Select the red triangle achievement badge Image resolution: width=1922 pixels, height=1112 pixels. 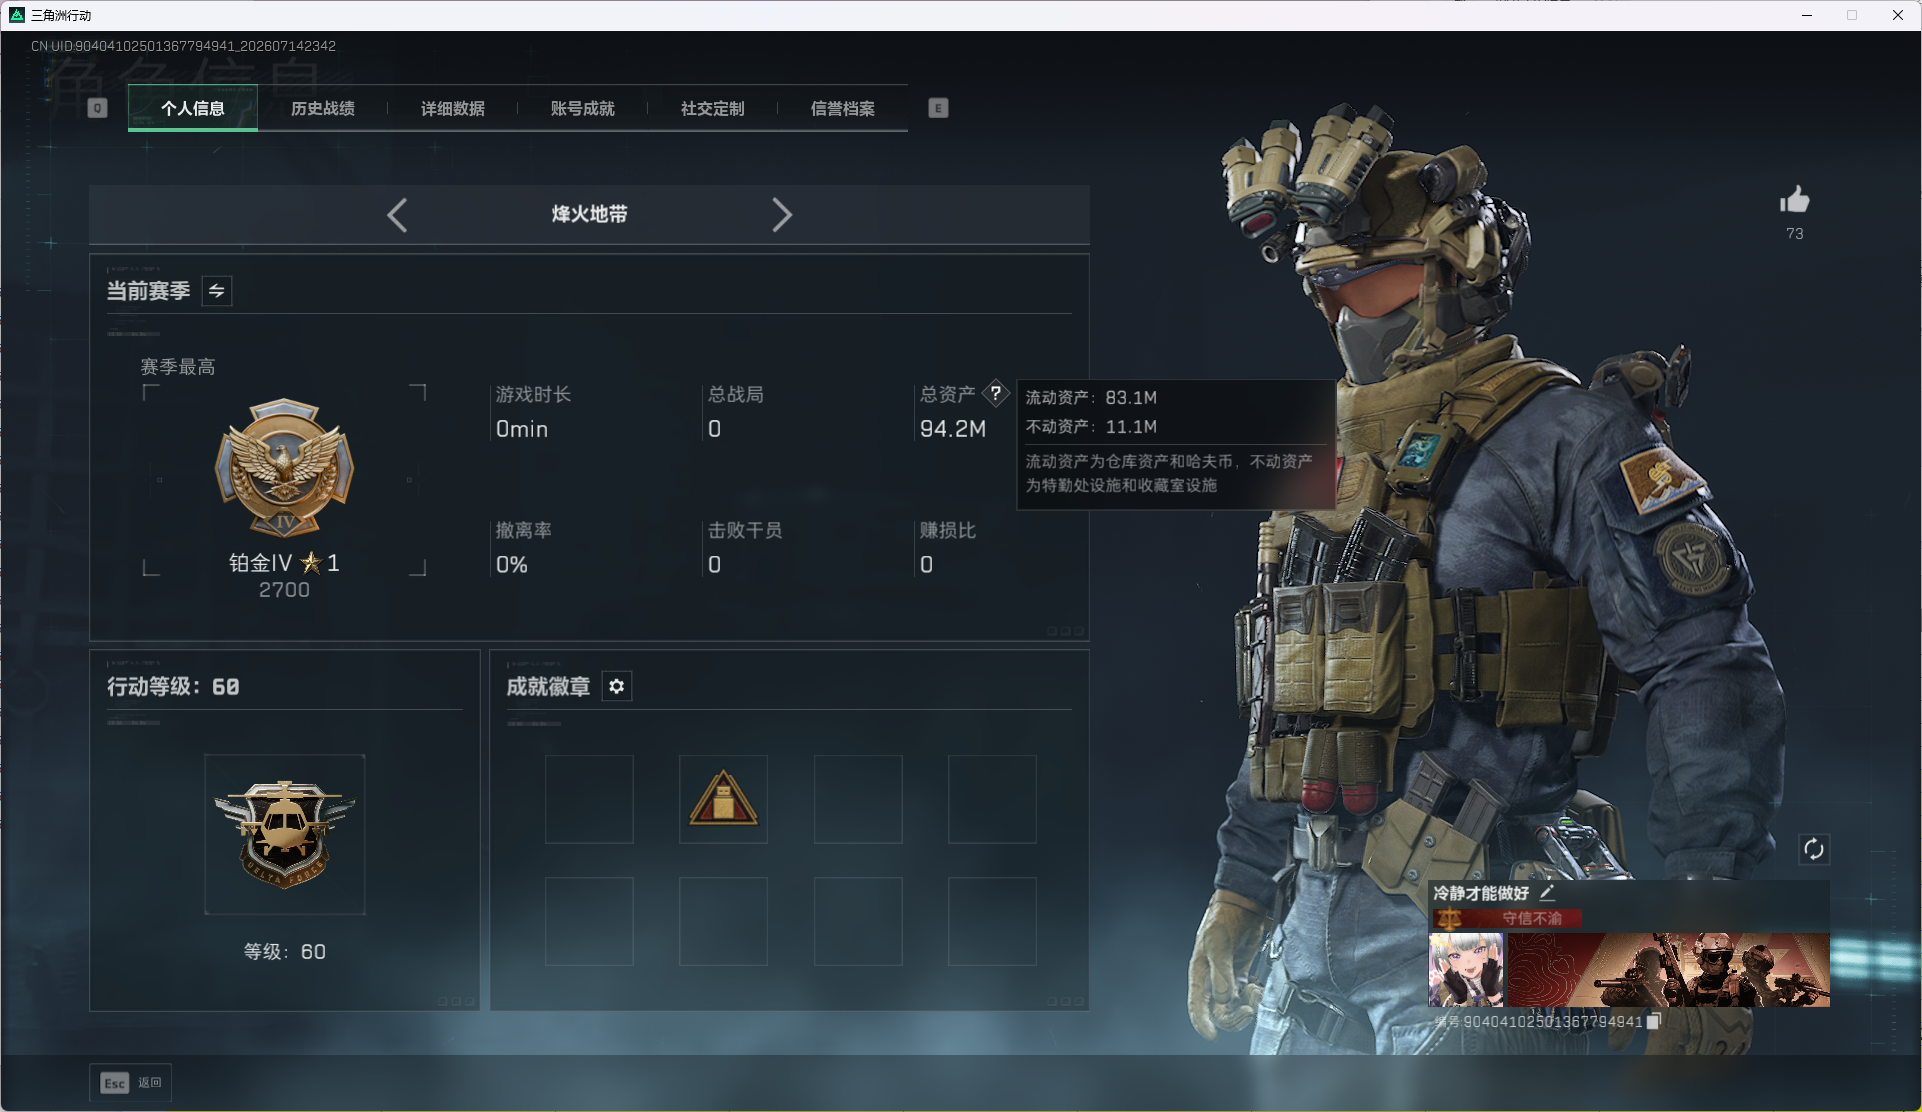(x=723, y=799)
